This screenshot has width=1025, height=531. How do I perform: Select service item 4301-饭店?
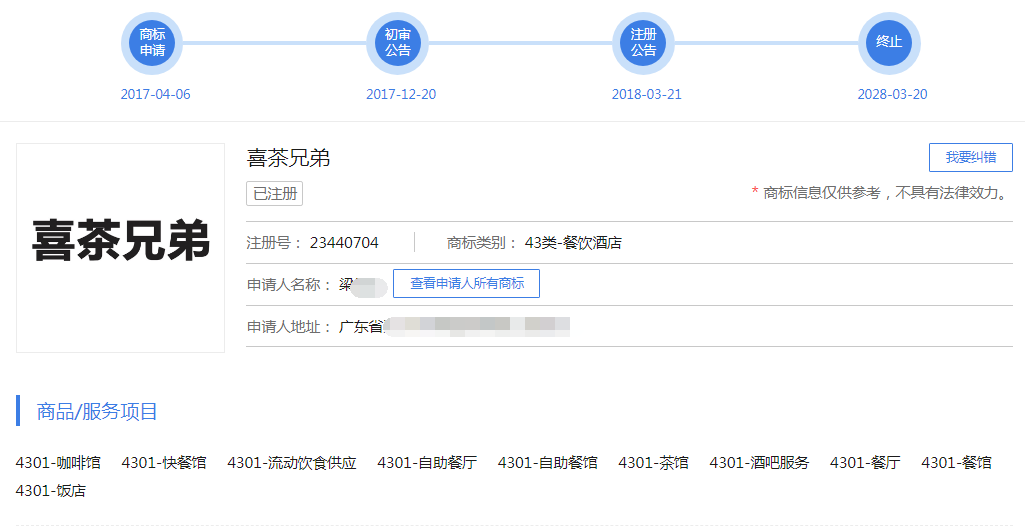pyautogui.click(x=51, y=490)
